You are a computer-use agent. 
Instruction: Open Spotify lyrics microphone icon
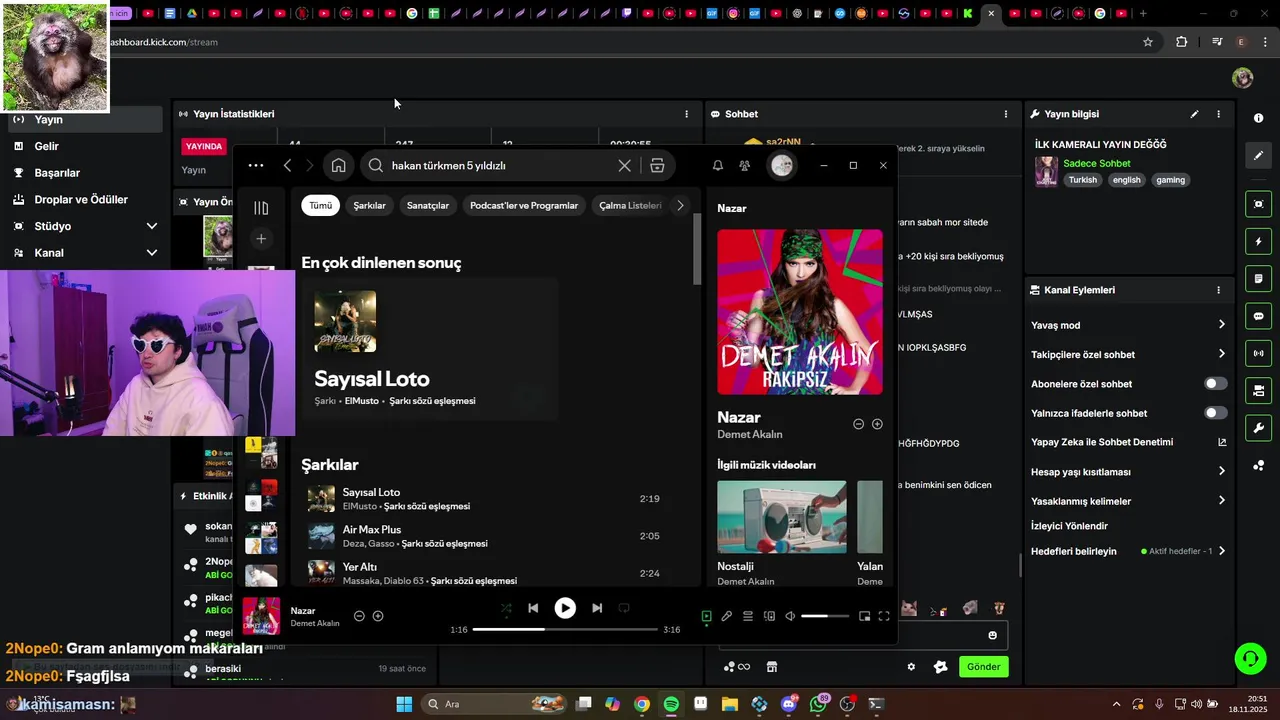pyautogui.click(x=727, y=617)
